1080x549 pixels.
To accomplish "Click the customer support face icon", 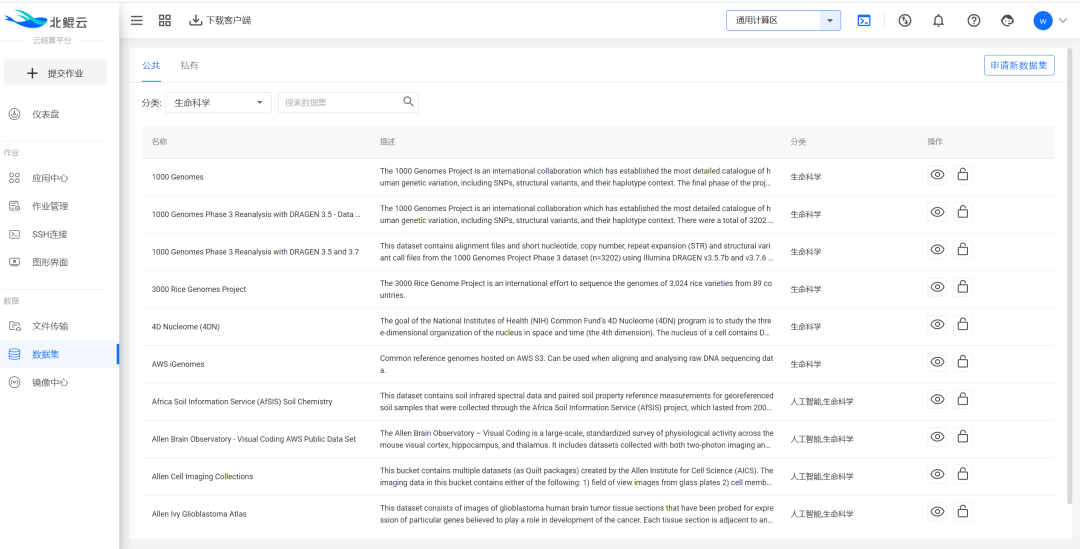I will (1007, 21).
